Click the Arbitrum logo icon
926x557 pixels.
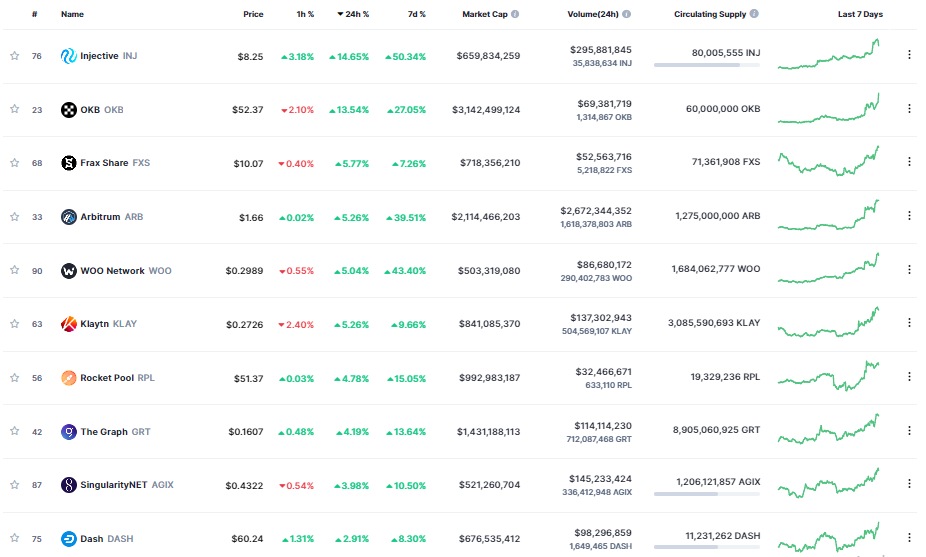(69, 217)
